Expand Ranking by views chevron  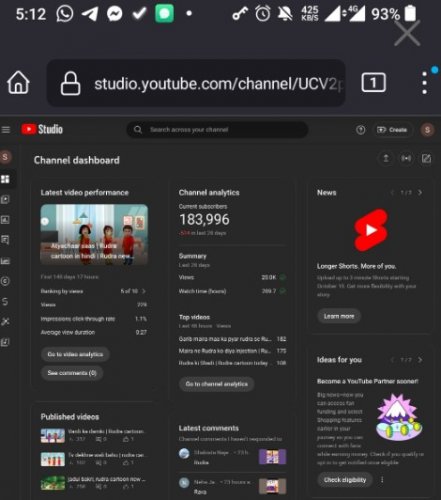point(144,291)
